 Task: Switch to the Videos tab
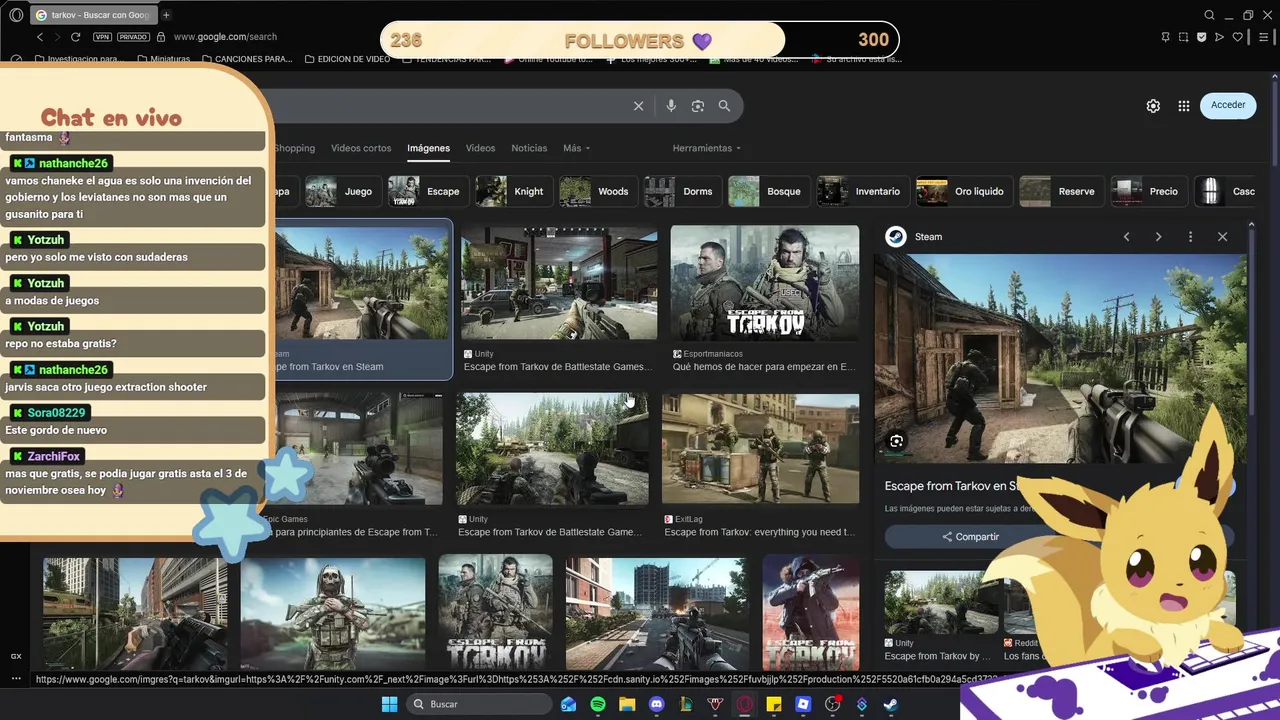480,148
